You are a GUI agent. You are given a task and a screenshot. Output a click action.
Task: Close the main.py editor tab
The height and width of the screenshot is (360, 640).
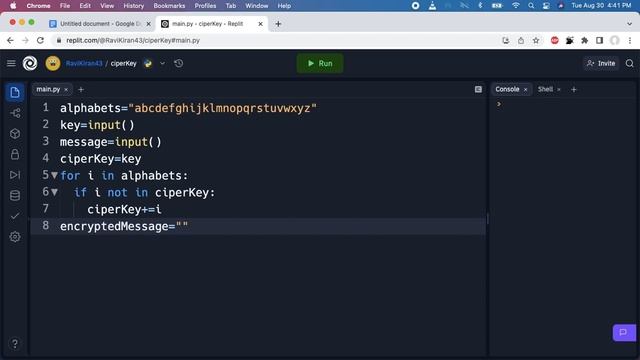(x=66, y=89)
